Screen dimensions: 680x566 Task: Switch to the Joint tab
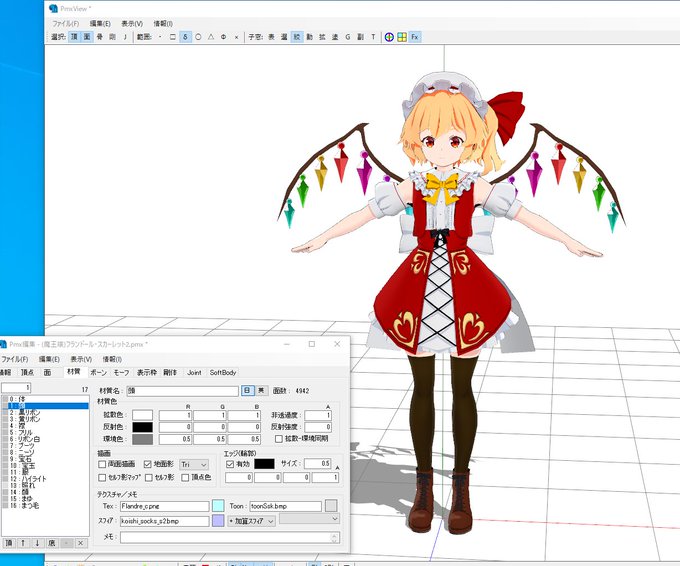pyautogui.click(x=194, y=372)
